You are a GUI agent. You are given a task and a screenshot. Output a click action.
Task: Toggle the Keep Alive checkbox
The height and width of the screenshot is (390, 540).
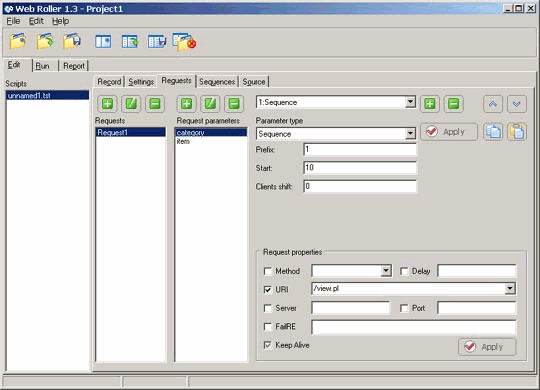268,345
